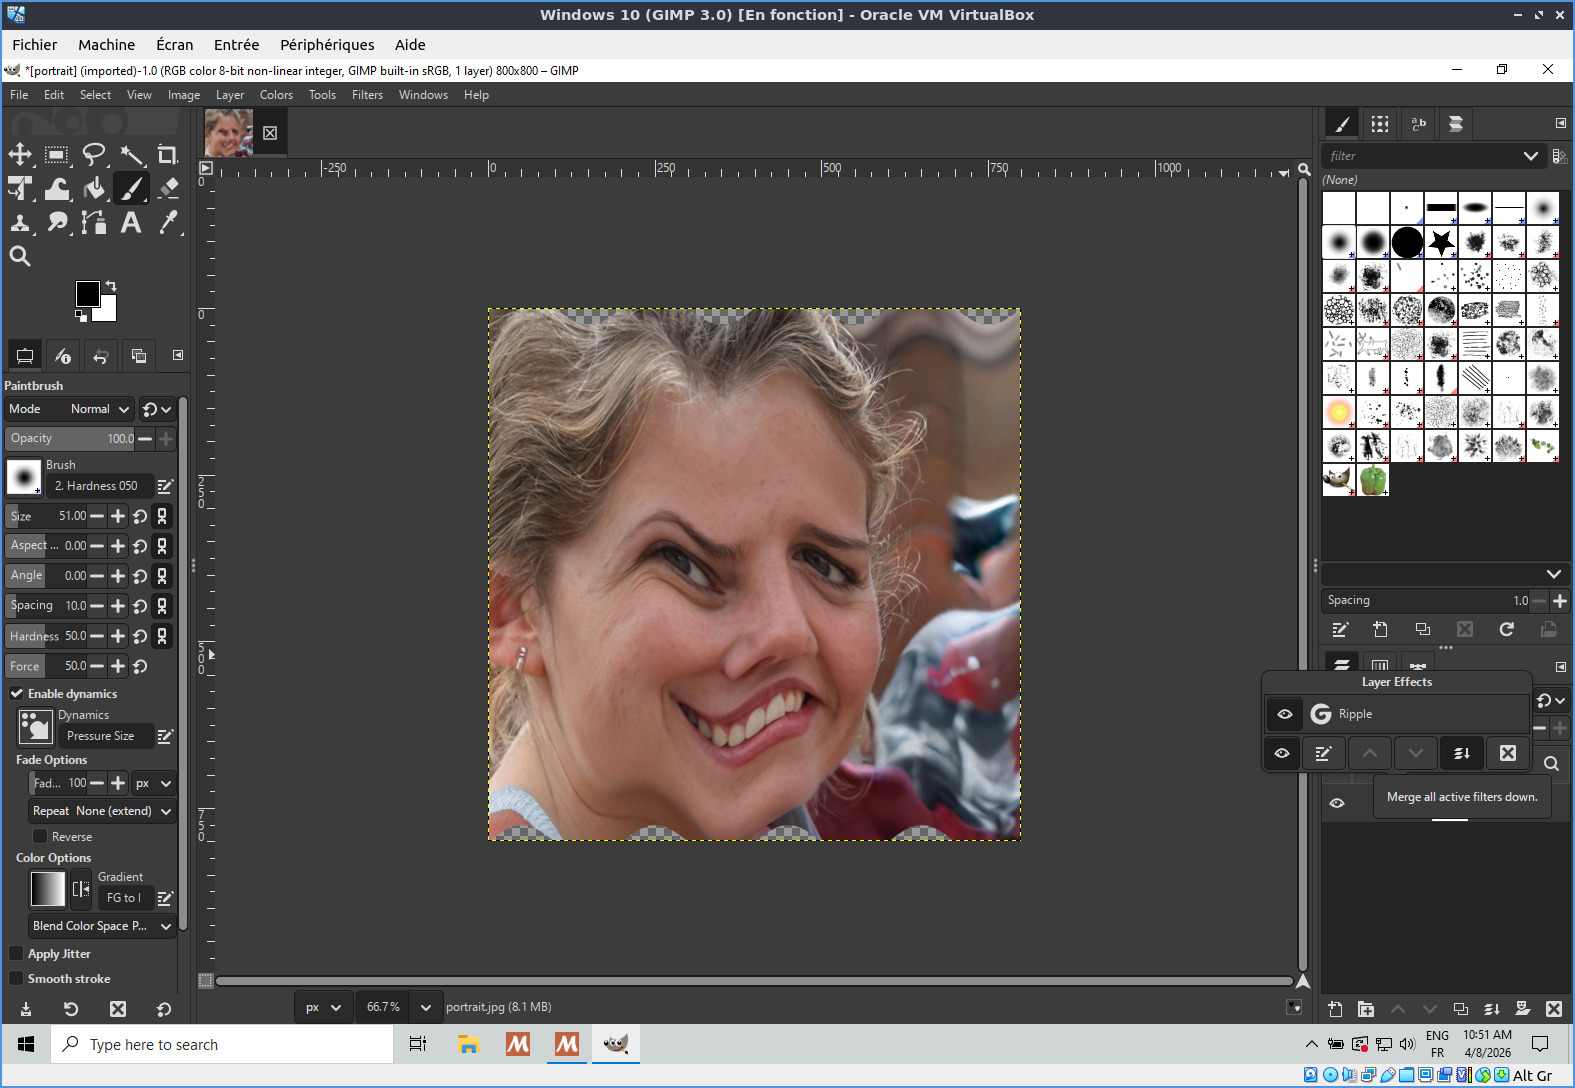Open the Repeat None (extend) dropdown

coord(102,811)
